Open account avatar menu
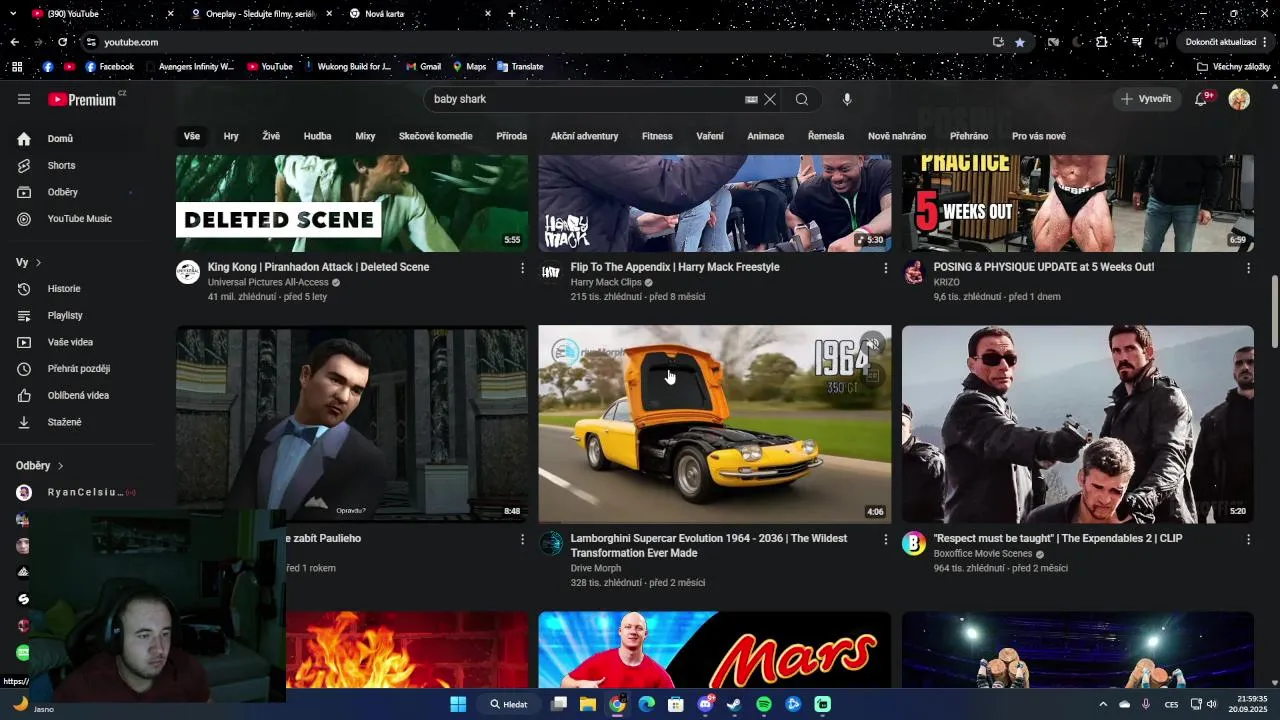 (x=1239, y=99)
